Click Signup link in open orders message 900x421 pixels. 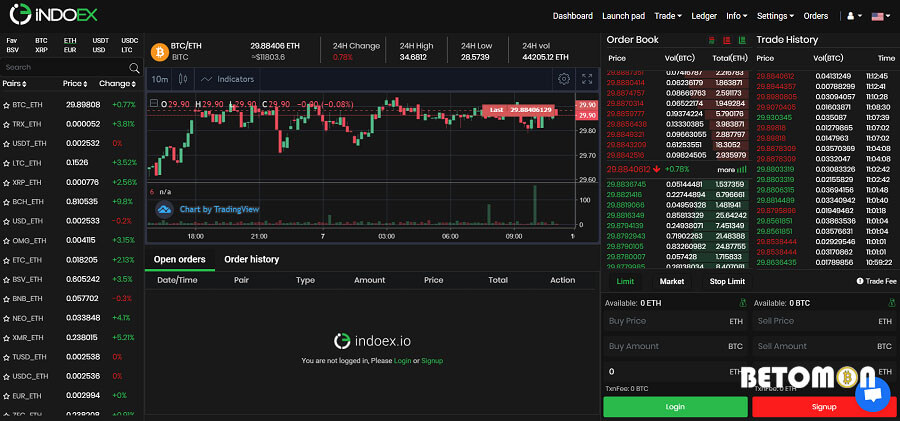coord(432,361)
